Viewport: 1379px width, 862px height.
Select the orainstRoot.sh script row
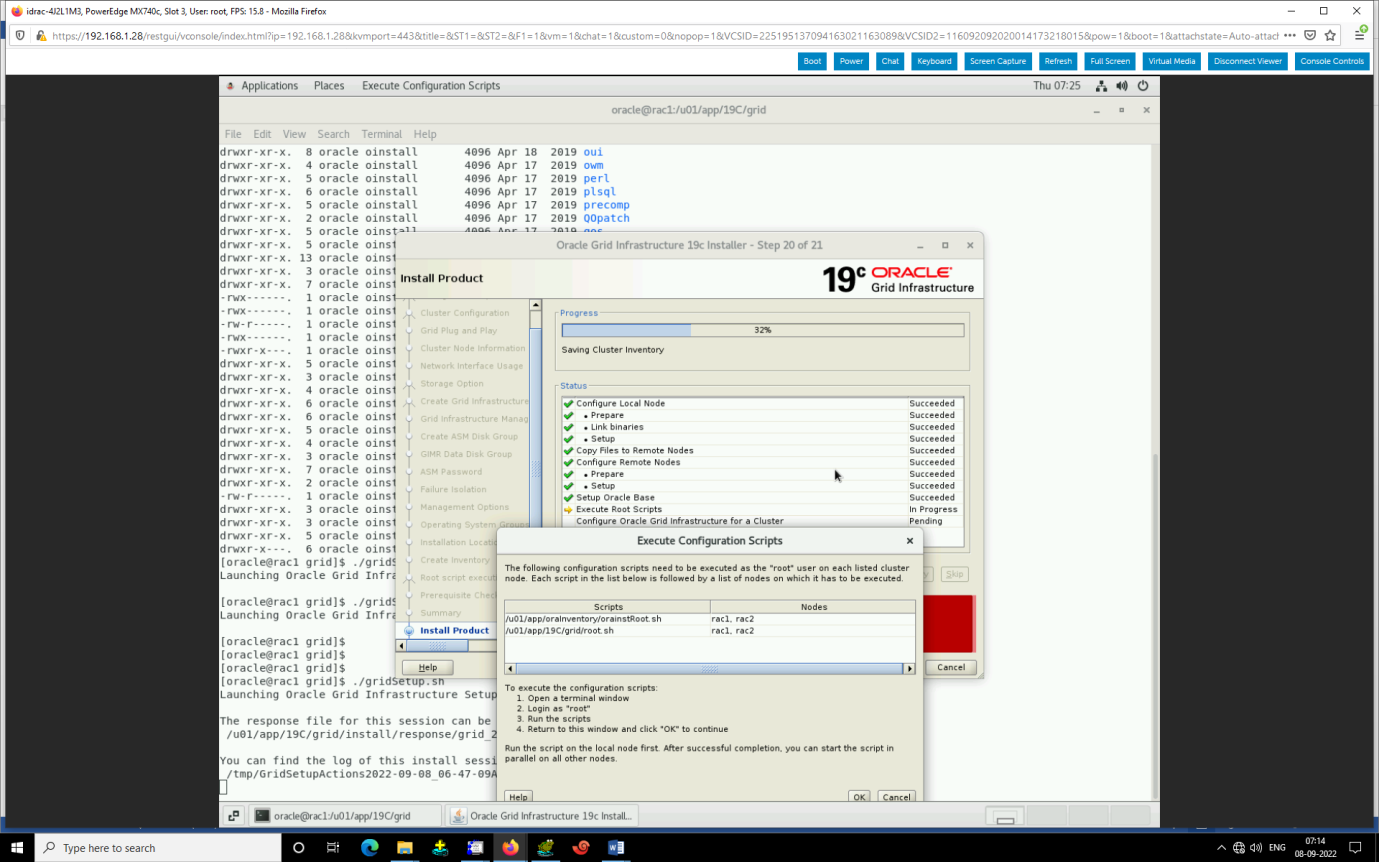click(x=710, y=619)
